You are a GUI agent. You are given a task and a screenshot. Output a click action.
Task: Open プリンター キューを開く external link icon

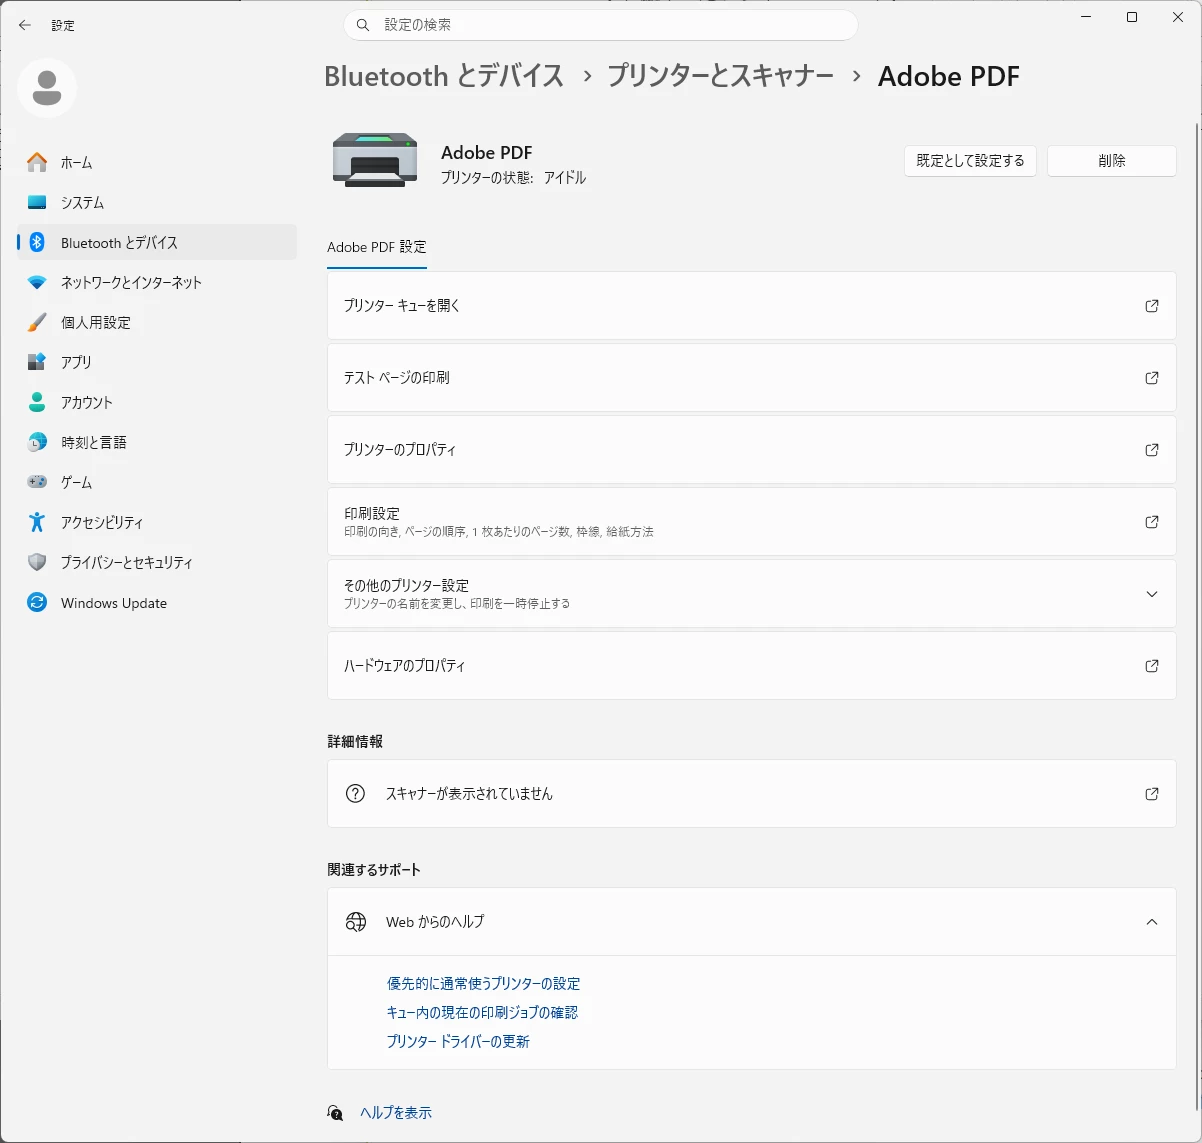point(1152,306)
